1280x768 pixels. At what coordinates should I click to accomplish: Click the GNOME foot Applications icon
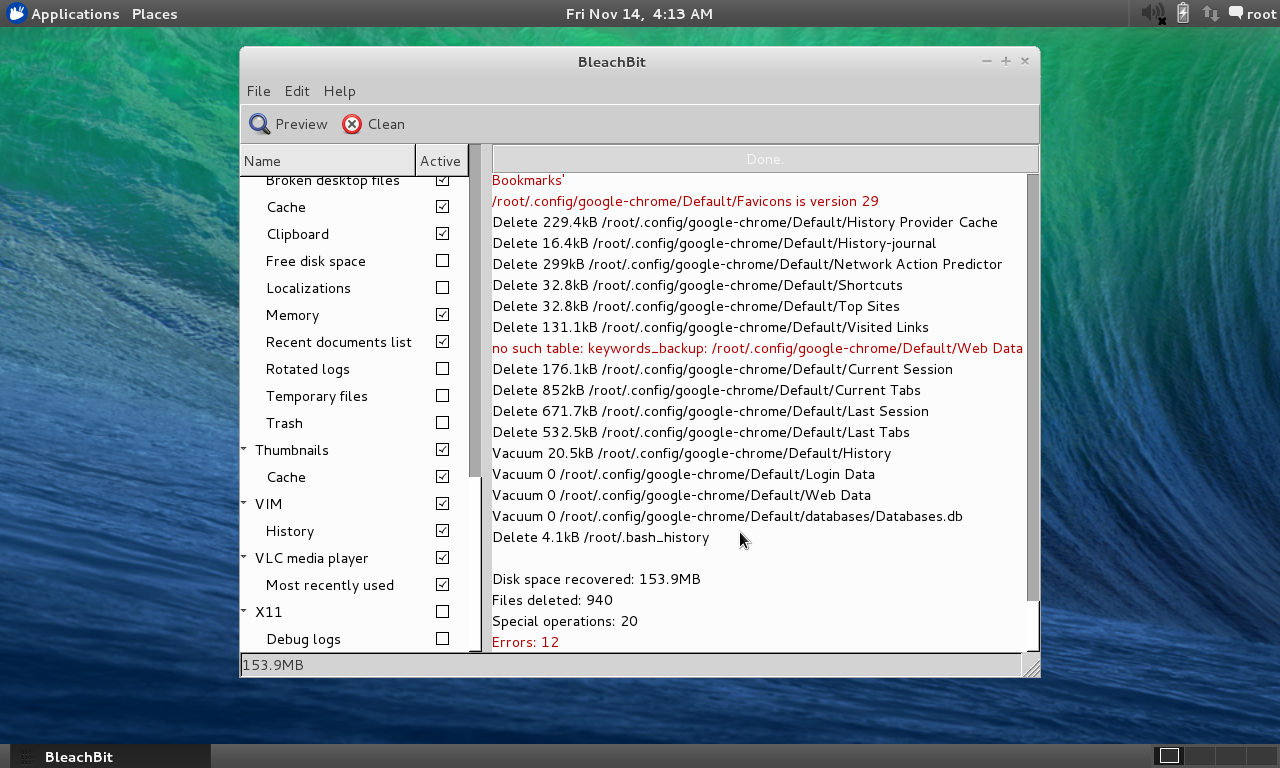pos(17,13)
